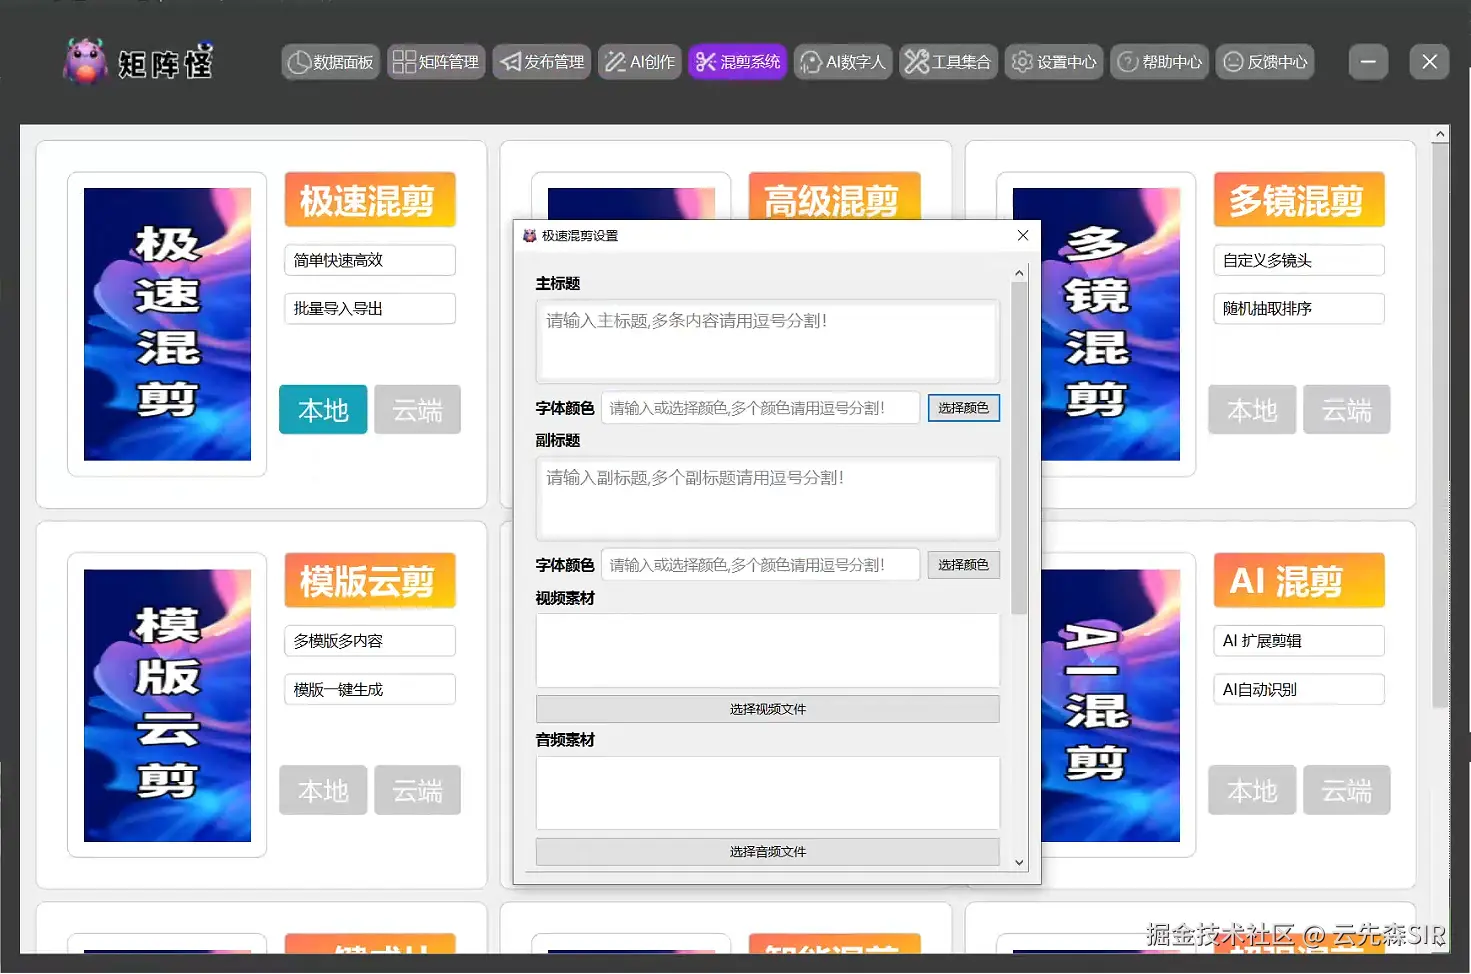Image resolution: width=1471 pixels, height=974 pixels.
Task: Click dialog scrollbar down arrow
Action: [1019, 862]
